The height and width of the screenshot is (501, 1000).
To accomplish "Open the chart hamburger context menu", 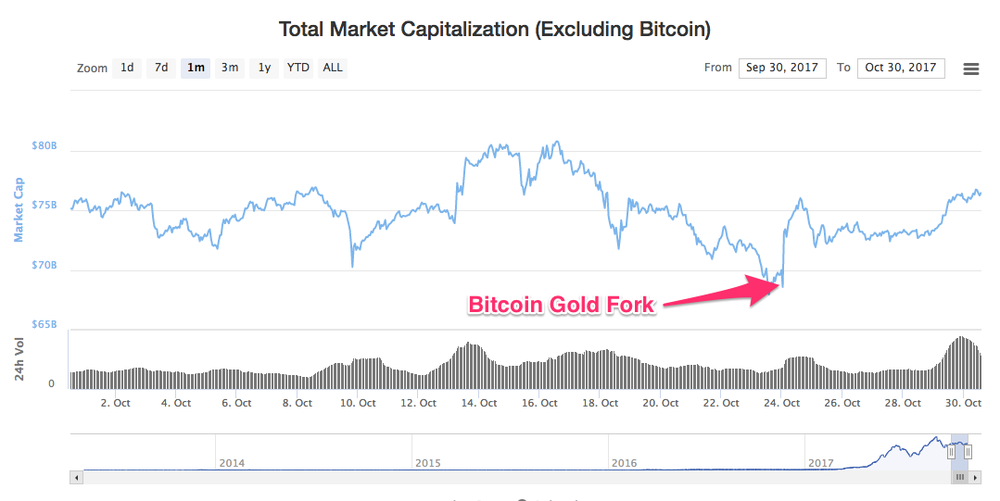I will point(970,69).
